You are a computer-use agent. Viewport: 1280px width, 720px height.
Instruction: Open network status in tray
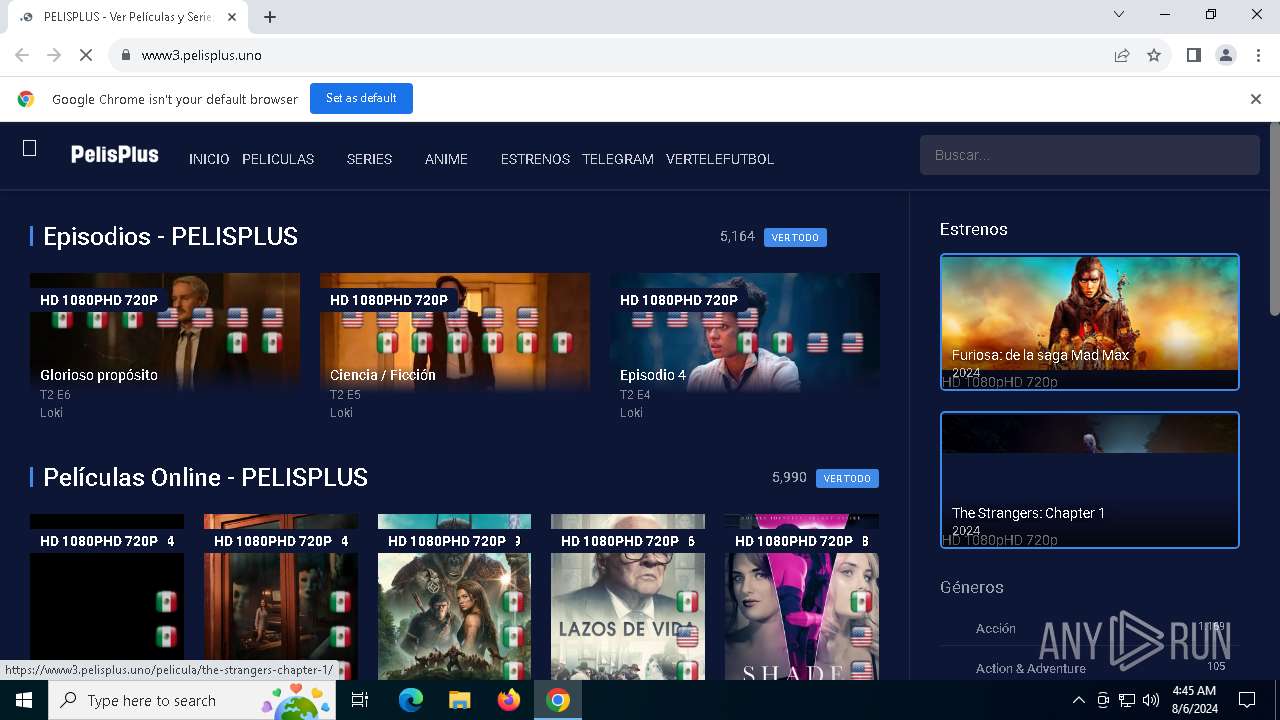(1127, 700)
